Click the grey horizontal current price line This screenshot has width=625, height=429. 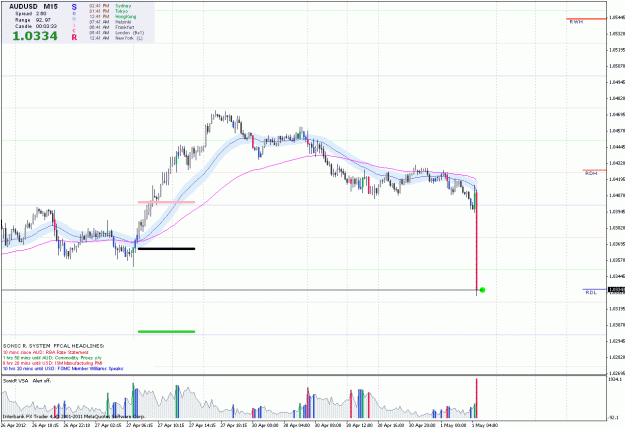tap(239, 290)
